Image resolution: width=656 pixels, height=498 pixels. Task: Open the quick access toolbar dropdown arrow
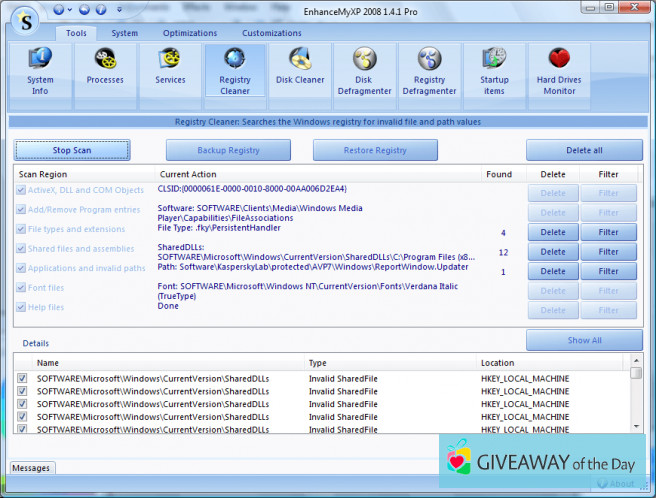click(x=120, y=10)
